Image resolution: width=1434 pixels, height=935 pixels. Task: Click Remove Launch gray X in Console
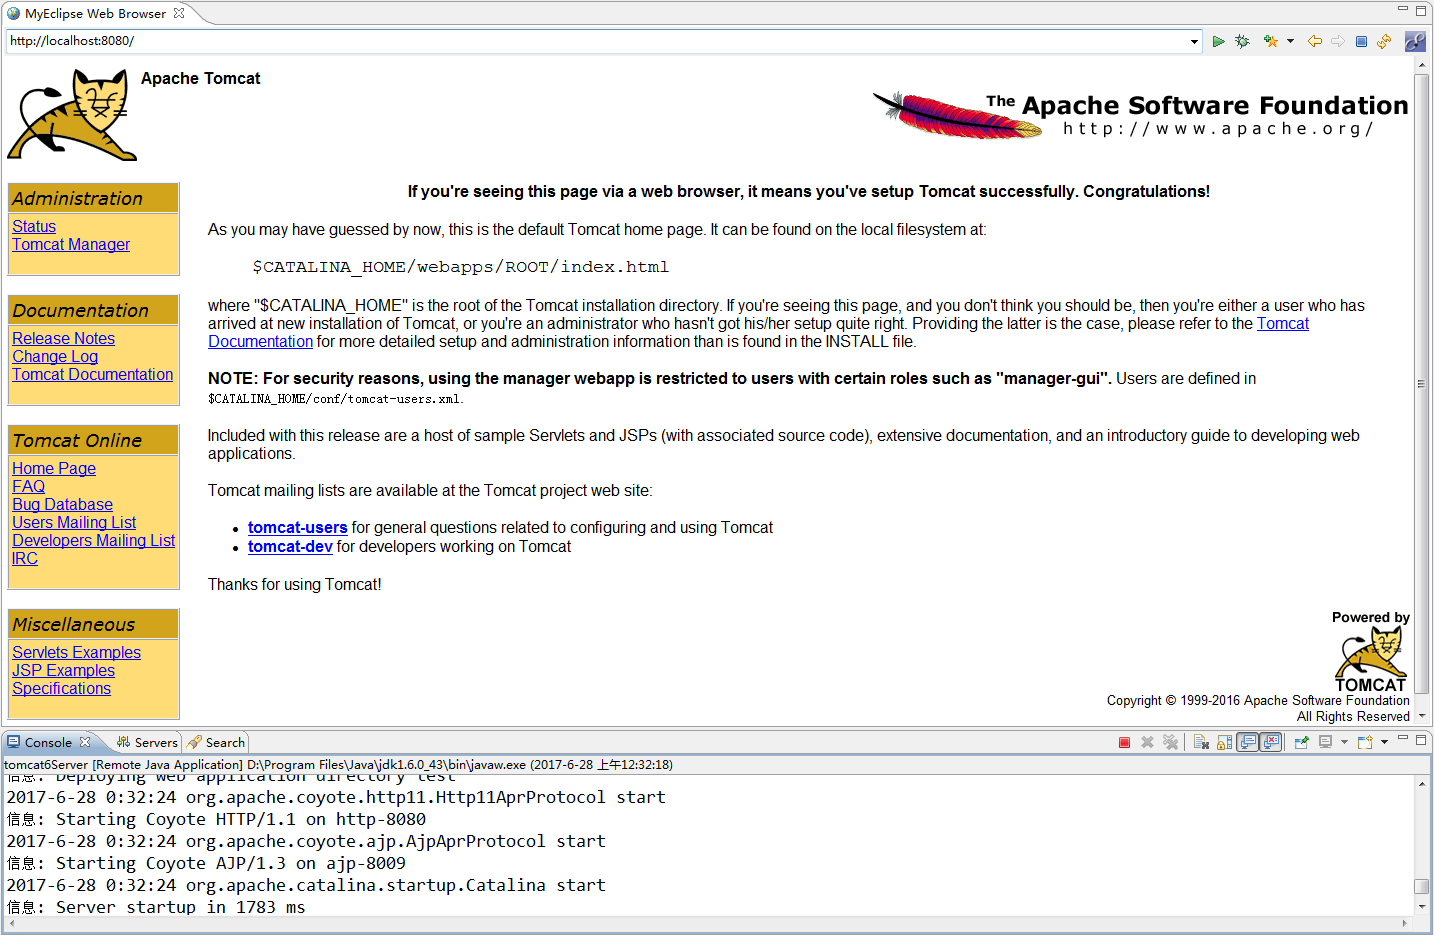[x=1147, y=742]
